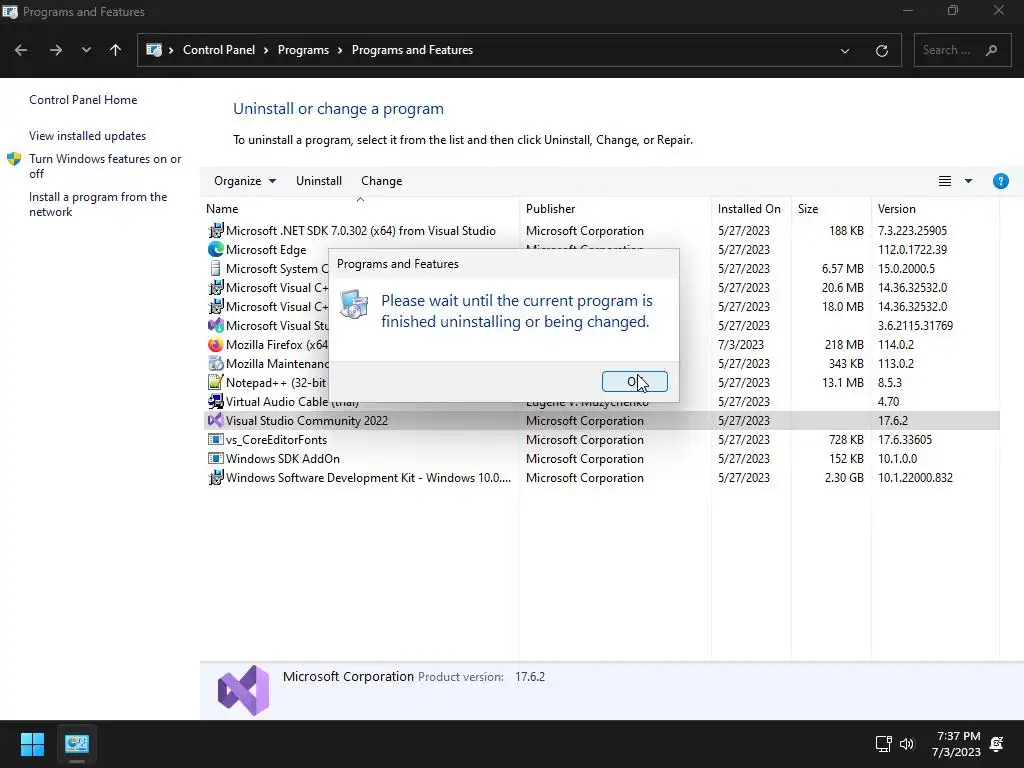Select Programs breadcrumb in address bar

[303, 50]
